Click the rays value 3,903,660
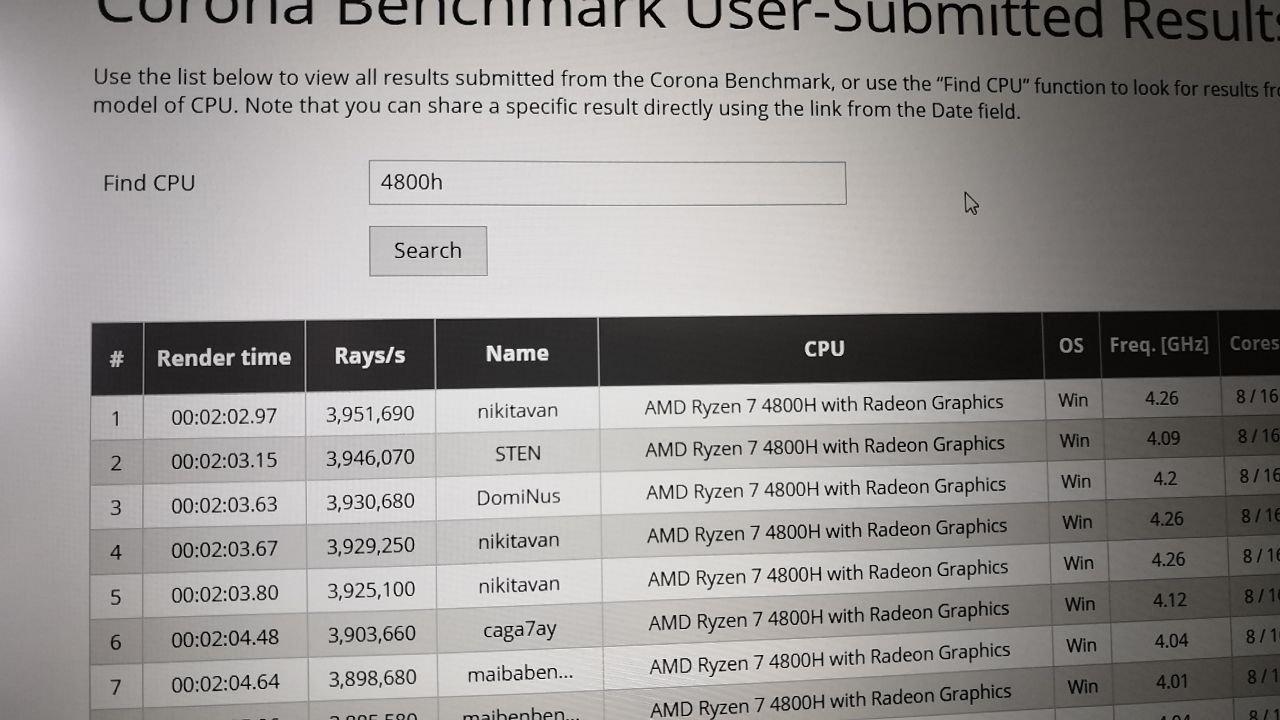This screenshot has width=1280, height=720. click(x=372, y=634)
